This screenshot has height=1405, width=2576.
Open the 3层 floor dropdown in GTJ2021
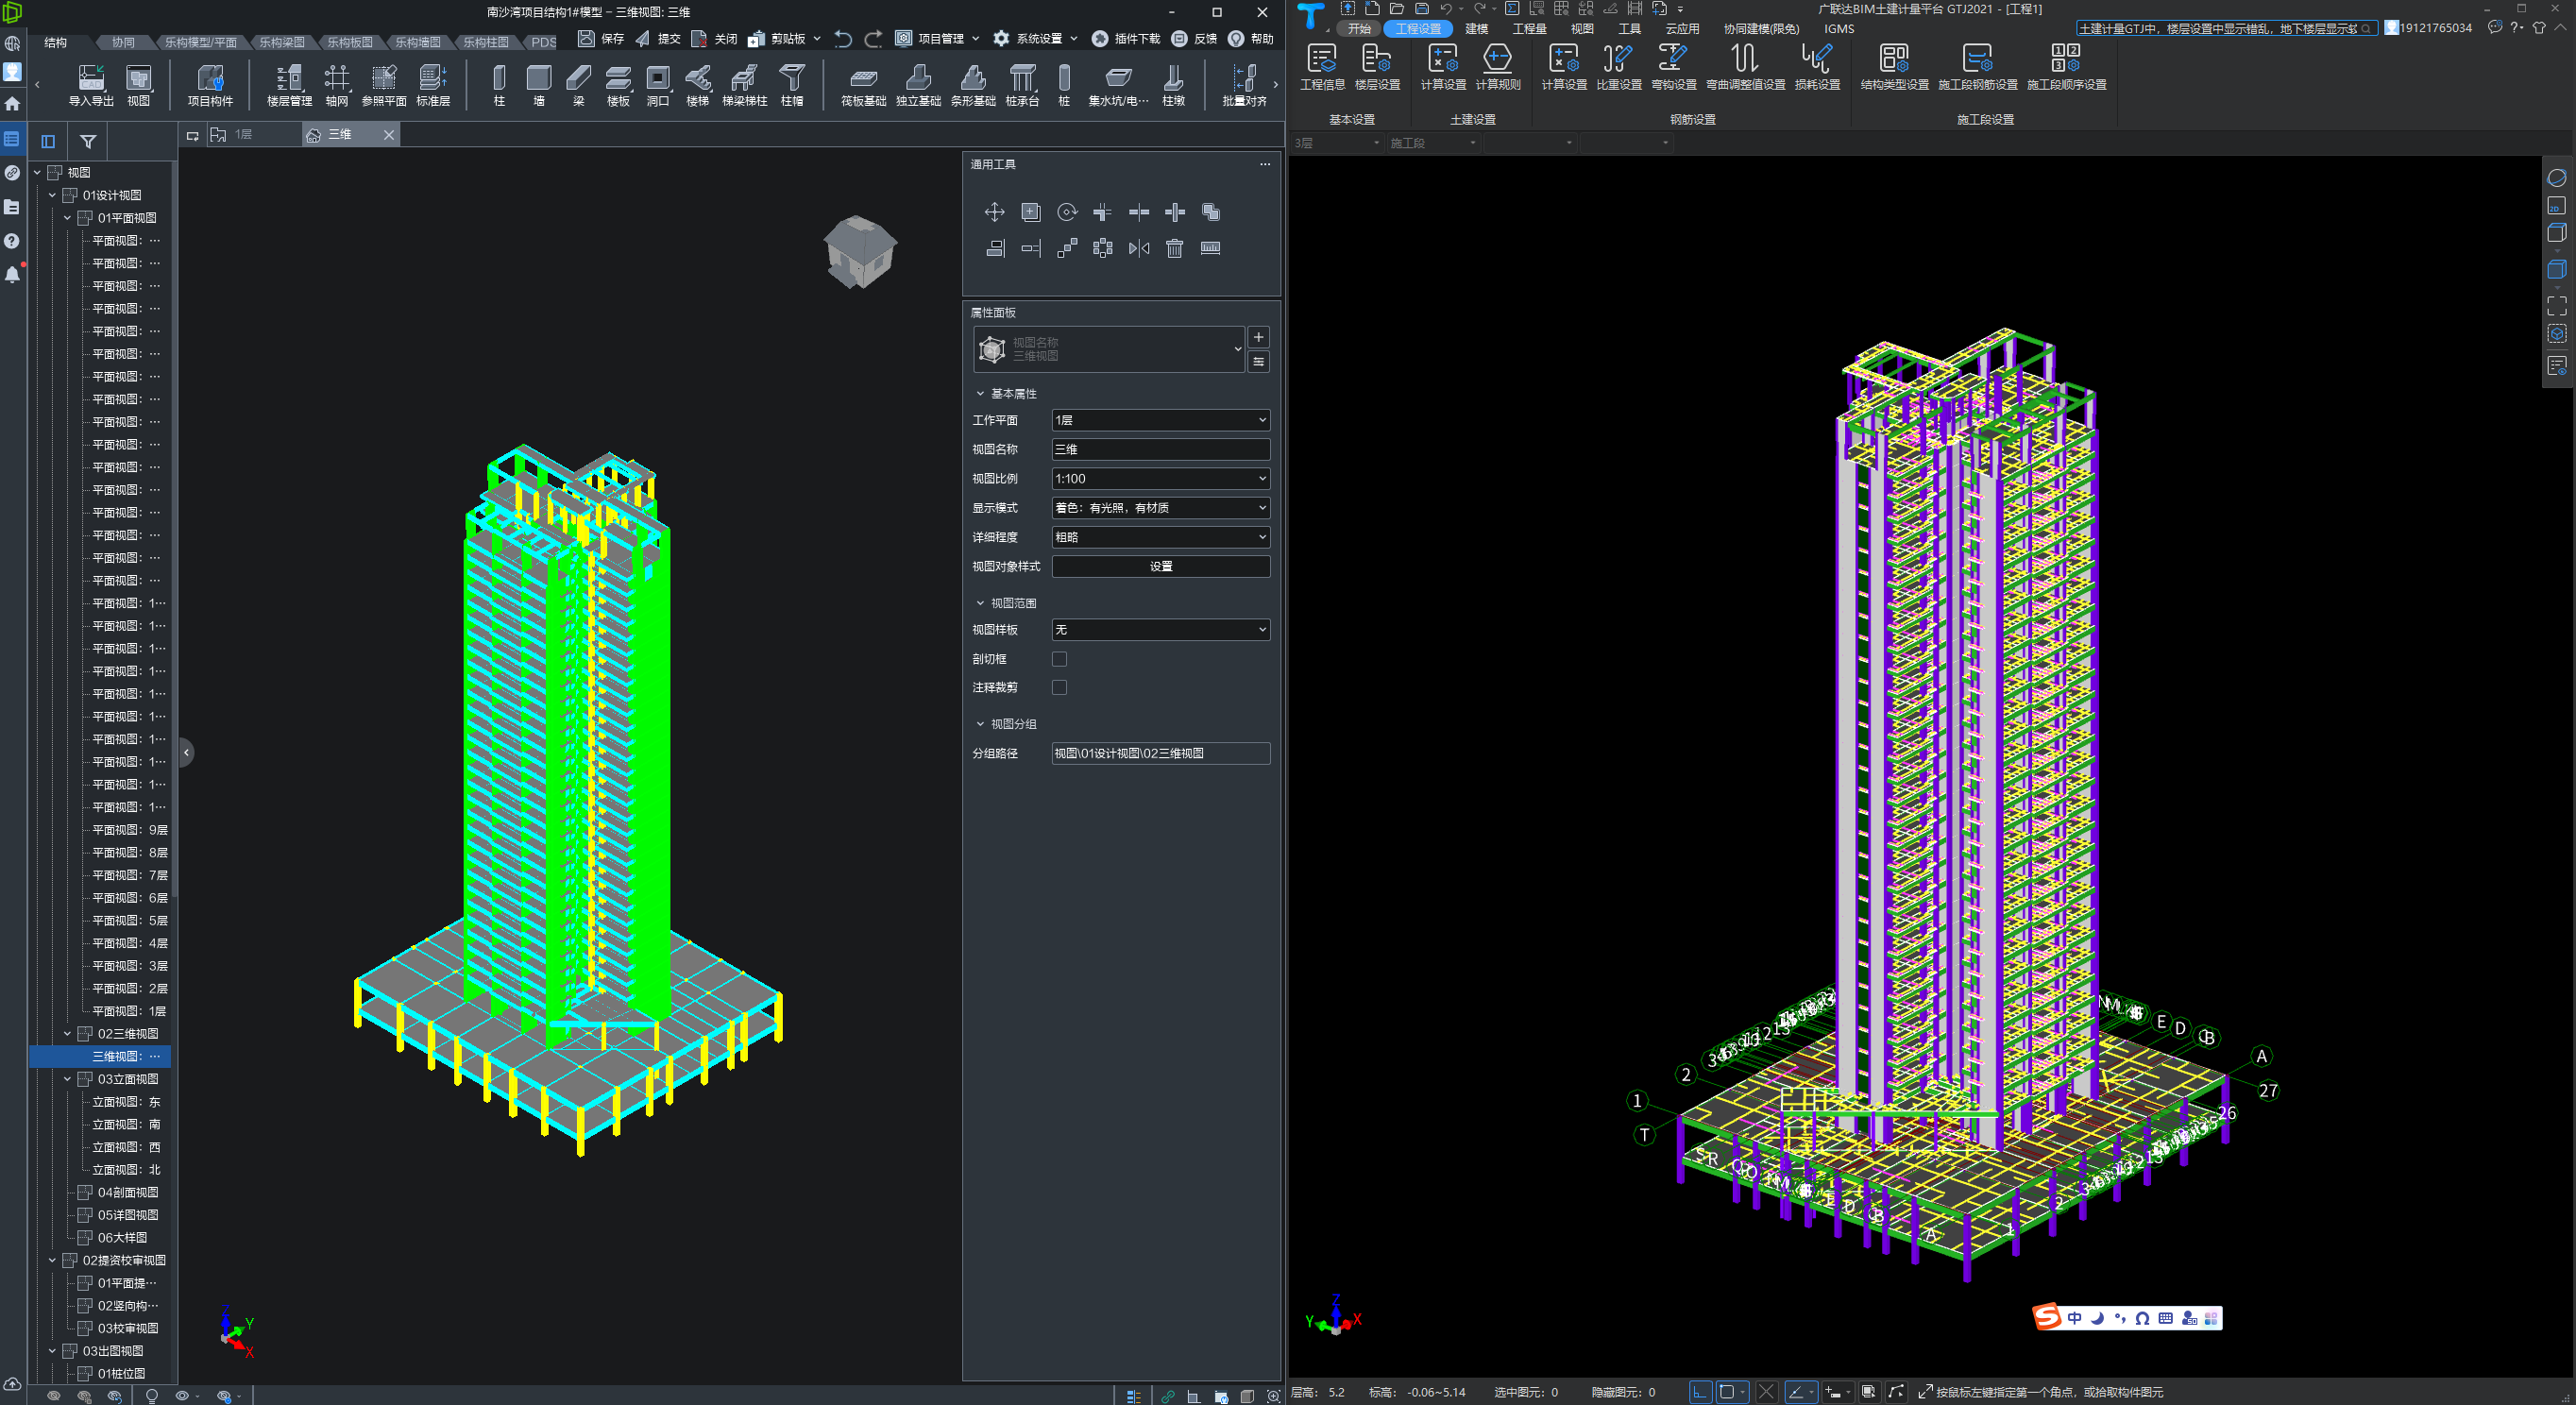tap(1337, 143)
